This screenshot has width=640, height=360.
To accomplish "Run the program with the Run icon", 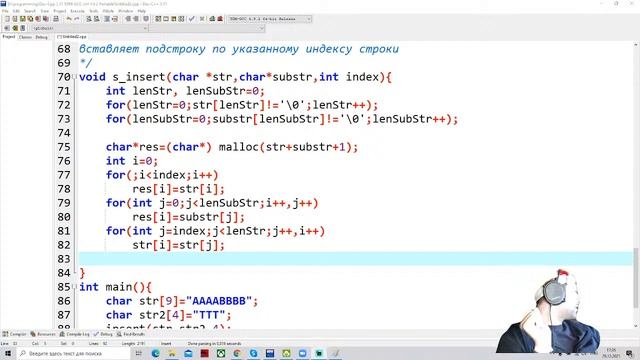I will tap(166, 19).
